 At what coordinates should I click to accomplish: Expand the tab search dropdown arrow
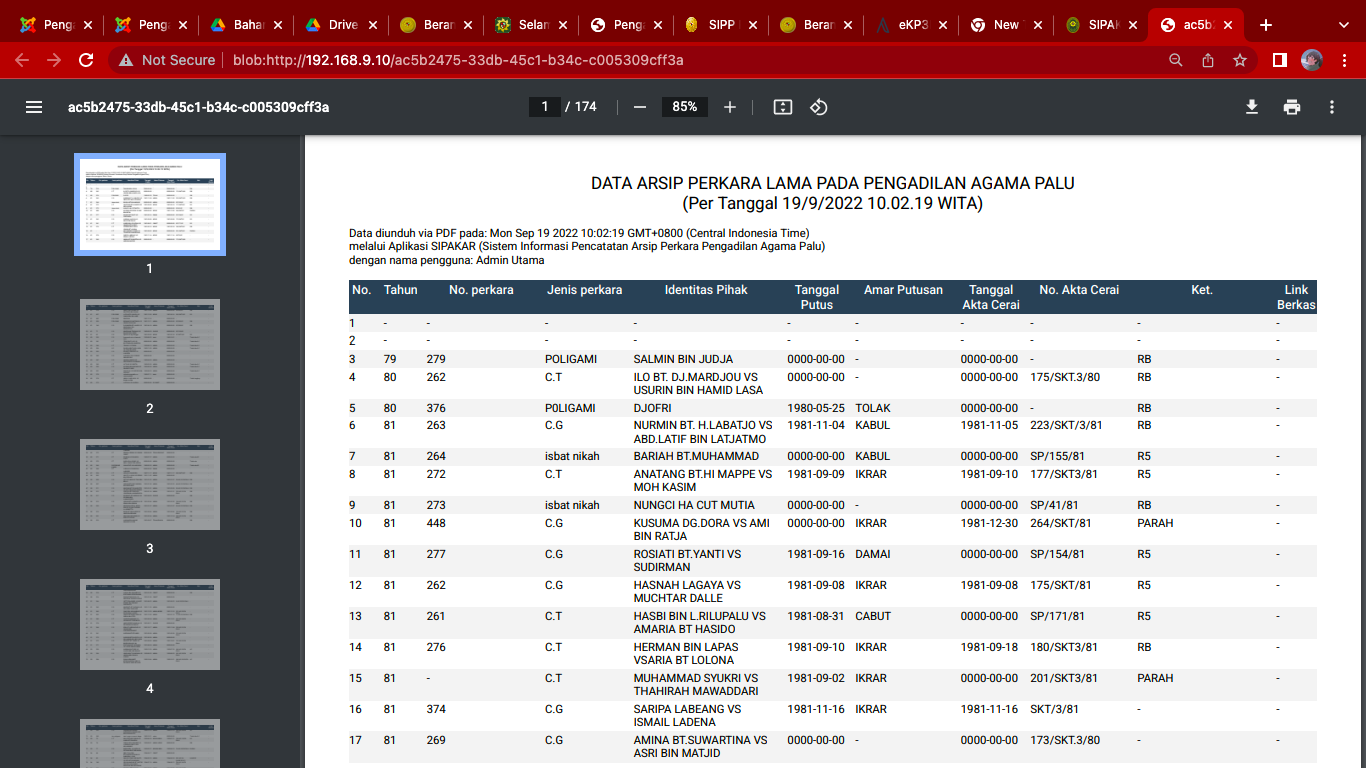[x=1342, y=25]
